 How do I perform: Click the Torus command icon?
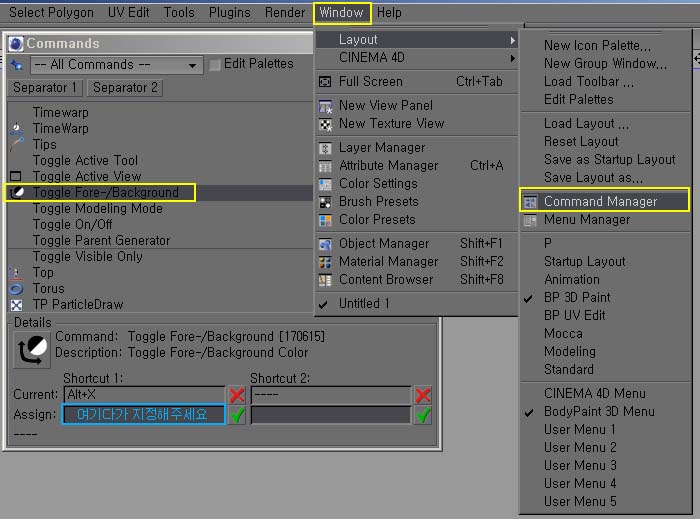coord(16,289)
